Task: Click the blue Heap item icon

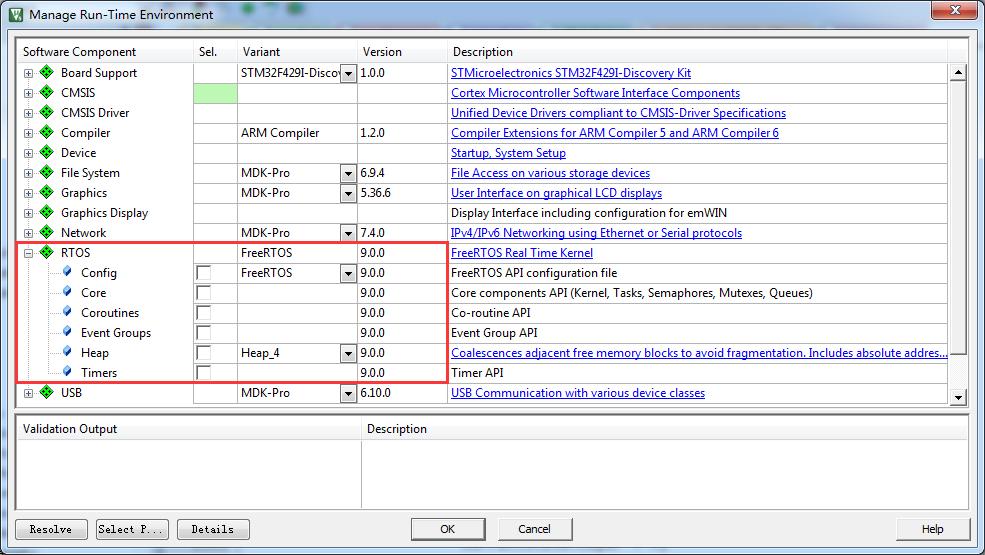Action: [67, 352]
